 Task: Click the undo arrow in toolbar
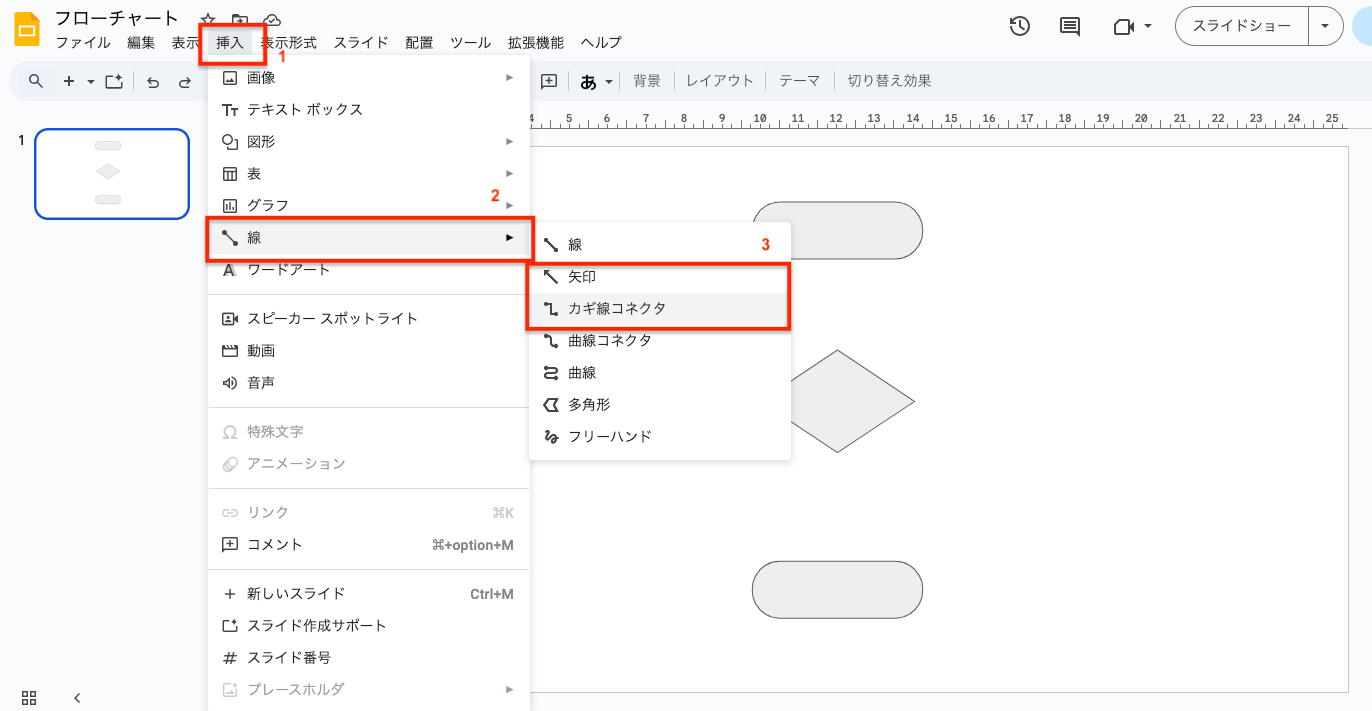coord(153,82)
